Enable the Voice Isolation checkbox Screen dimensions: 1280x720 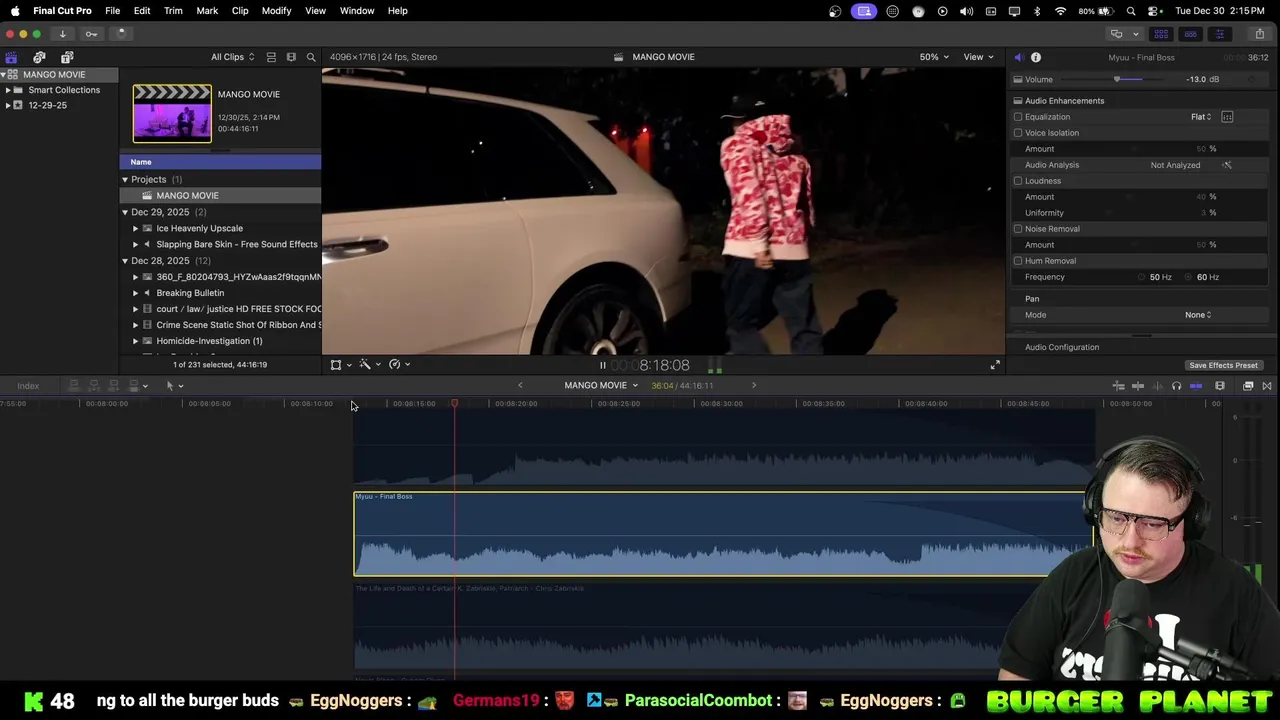[x=1018, y=133]
